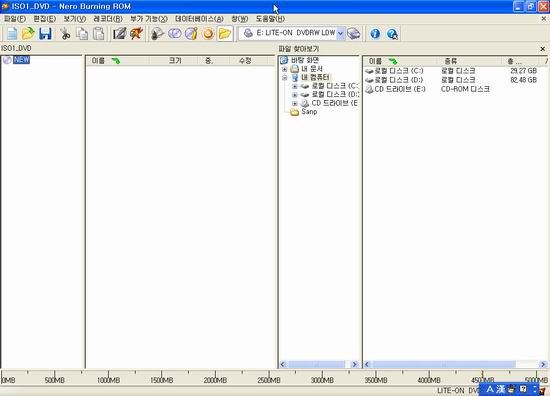Collapse the 내 컴퓨터 tree node
Screen dimensions: 550x396
tap(284, 78)
